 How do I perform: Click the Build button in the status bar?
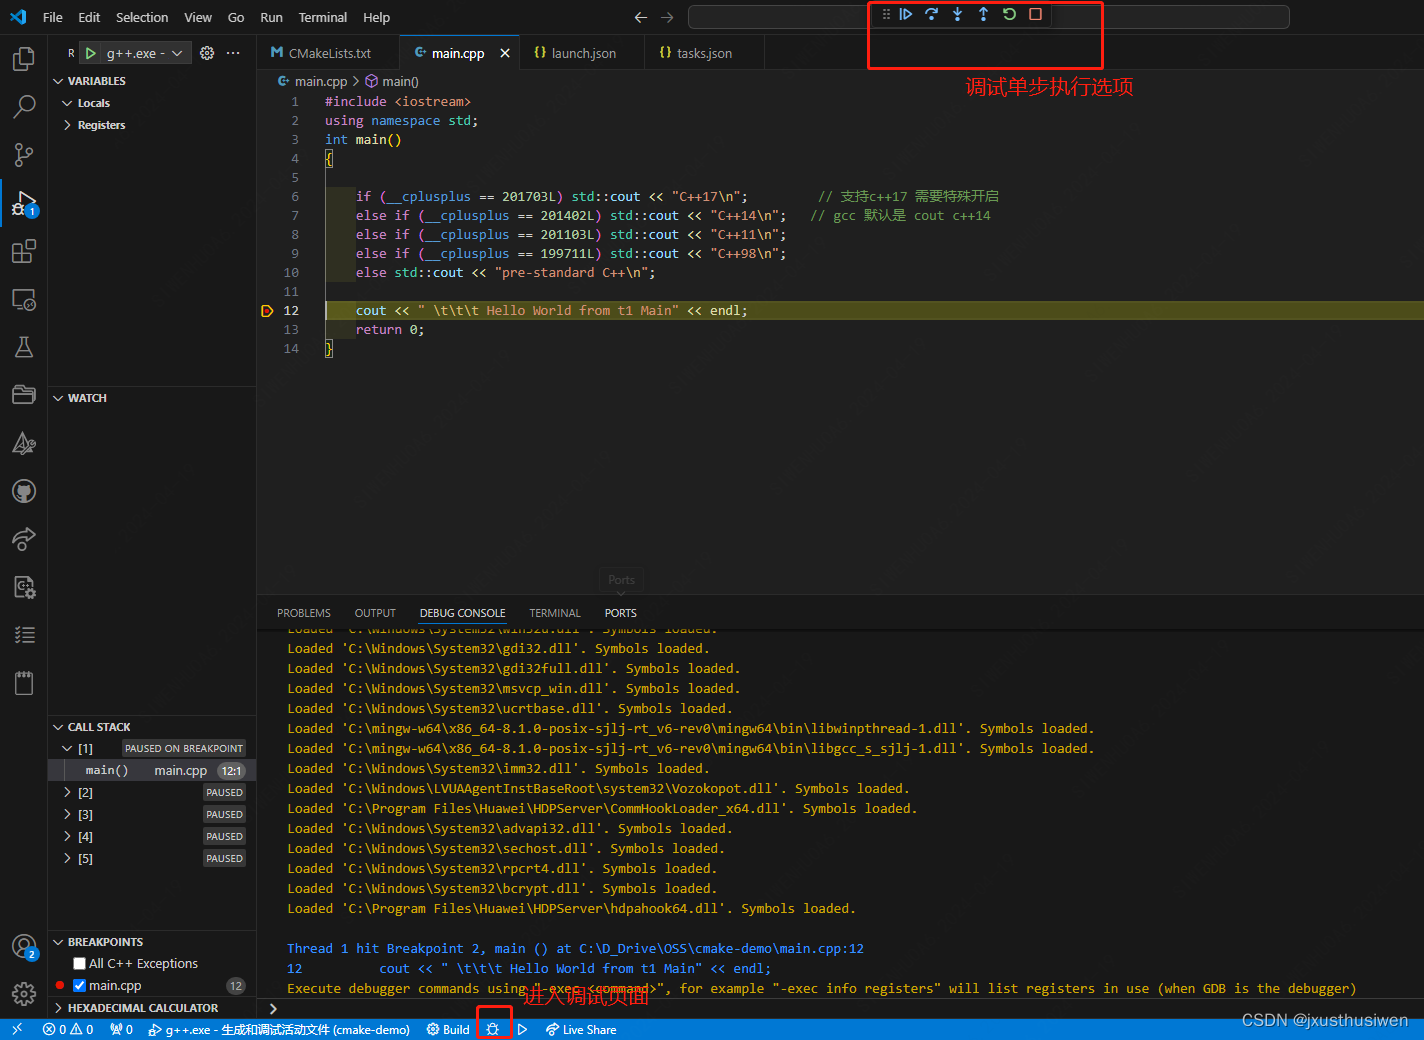point(447,1029)
